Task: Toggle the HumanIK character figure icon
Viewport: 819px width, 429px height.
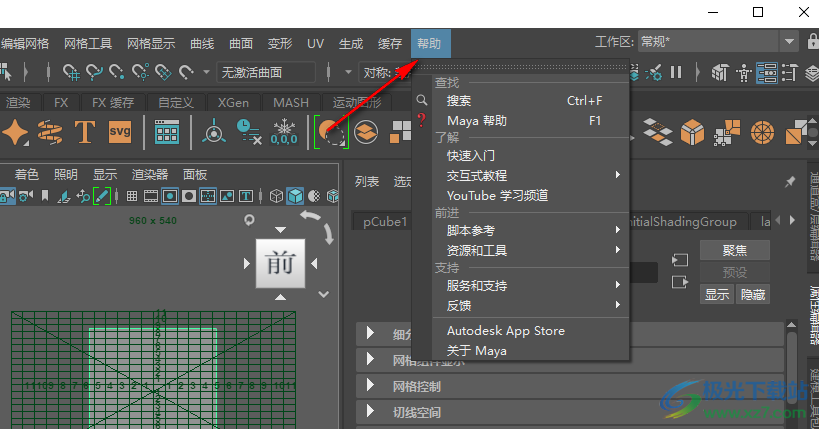Action: click(744, 73)
